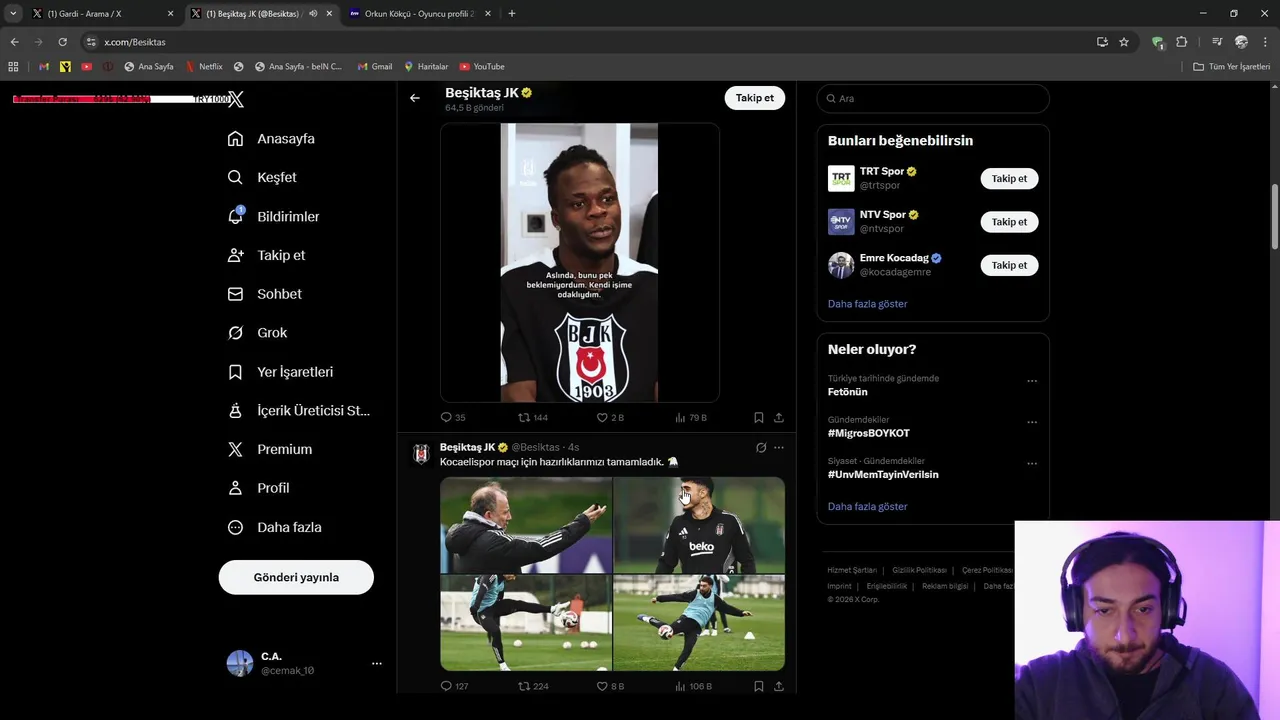1280x720 pixels.
Task: Follow TRT Spor
Action: 1009,179
